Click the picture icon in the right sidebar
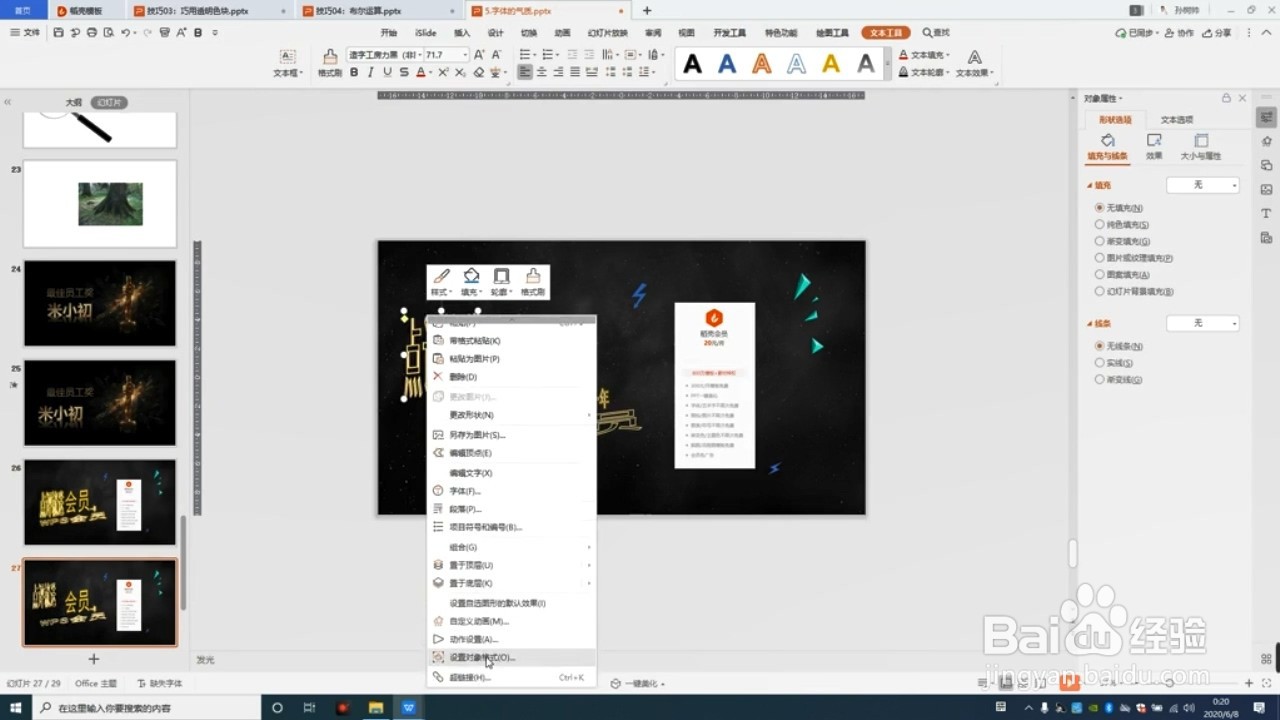This screenshot has width=1280, height=720. coord(1267,189)
